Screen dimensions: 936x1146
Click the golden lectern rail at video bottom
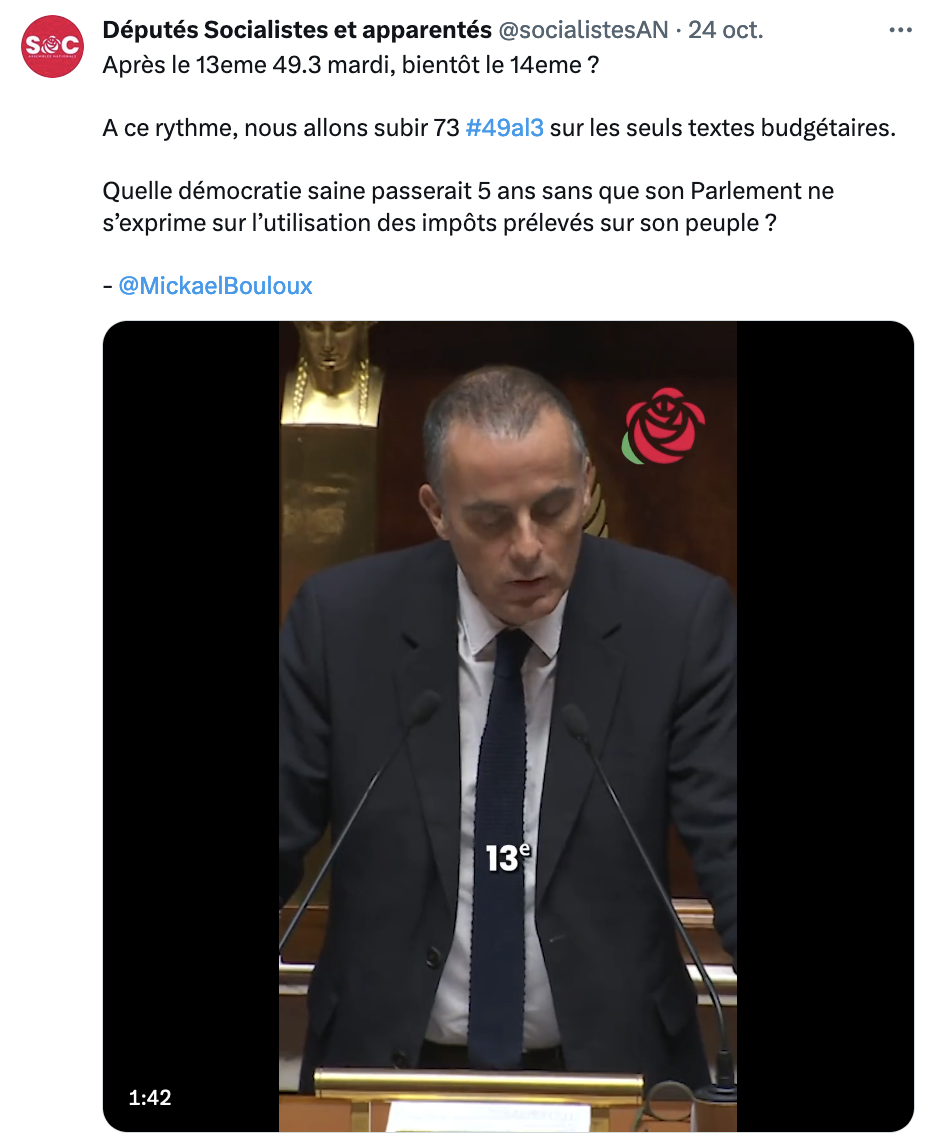pos(479,1081)
